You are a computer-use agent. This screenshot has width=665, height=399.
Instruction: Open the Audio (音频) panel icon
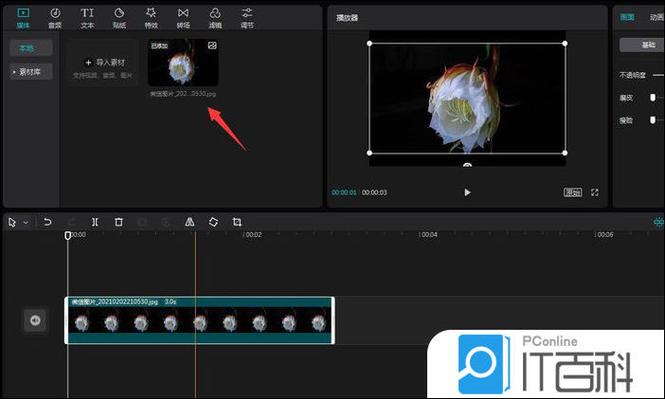point(55,18)
